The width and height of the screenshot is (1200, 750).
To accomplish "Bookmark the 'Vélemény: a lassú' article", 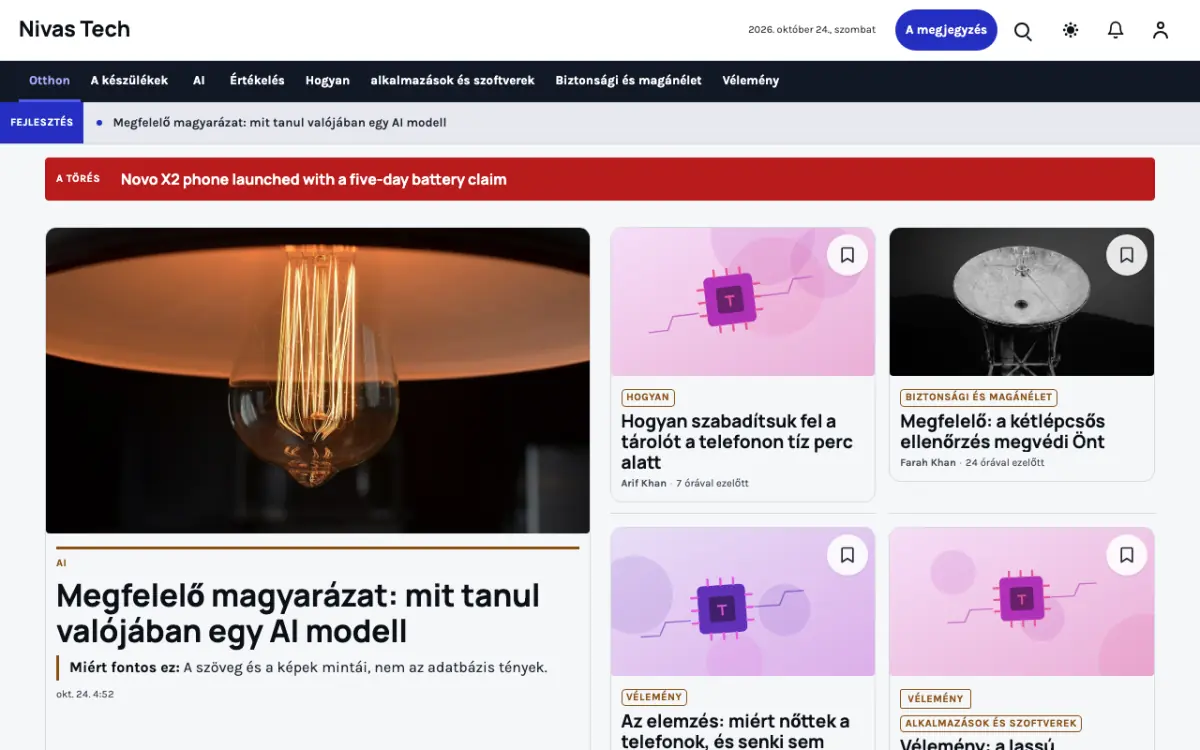I will [x=1126, y=555].
